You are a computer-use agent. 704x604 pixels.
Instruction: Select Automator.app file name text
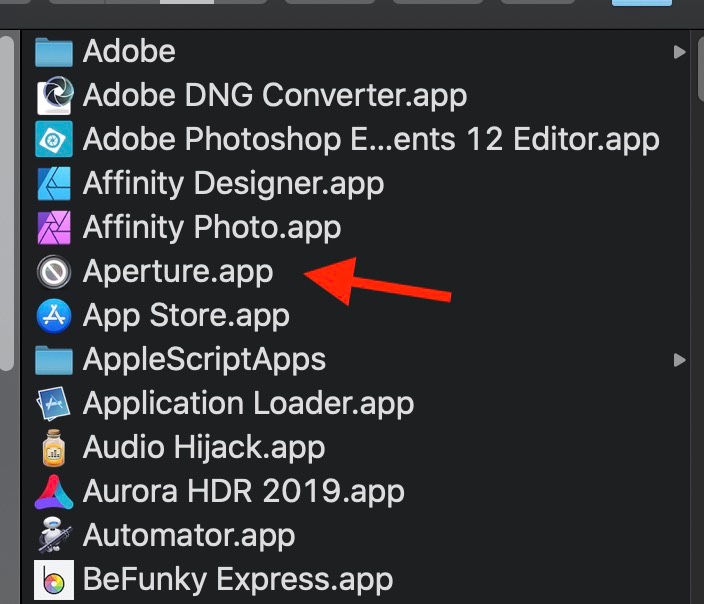click(189, 536)
